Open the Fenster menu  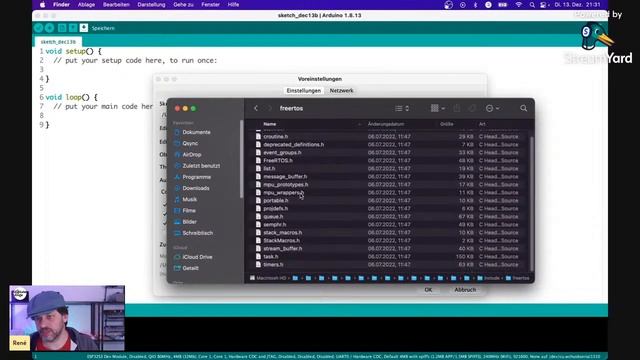tap(210, 4)
